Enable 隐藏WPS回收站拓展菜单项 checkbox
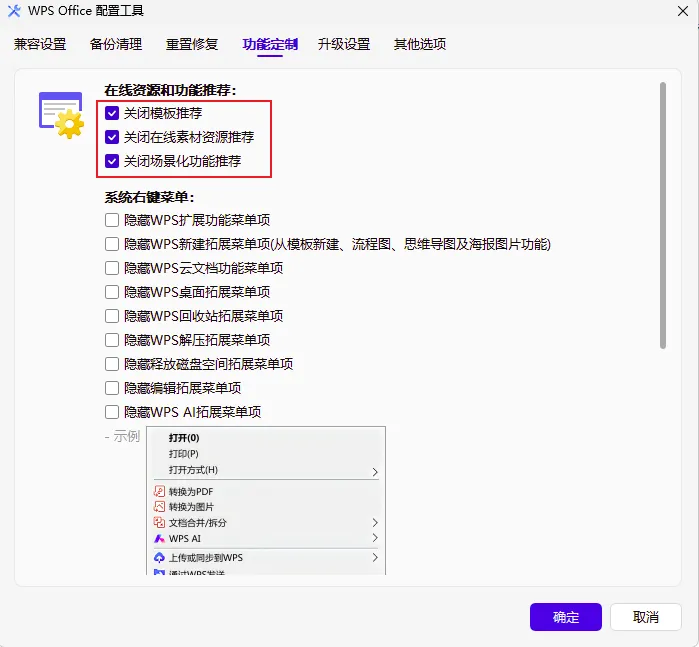 coord(112,316)
